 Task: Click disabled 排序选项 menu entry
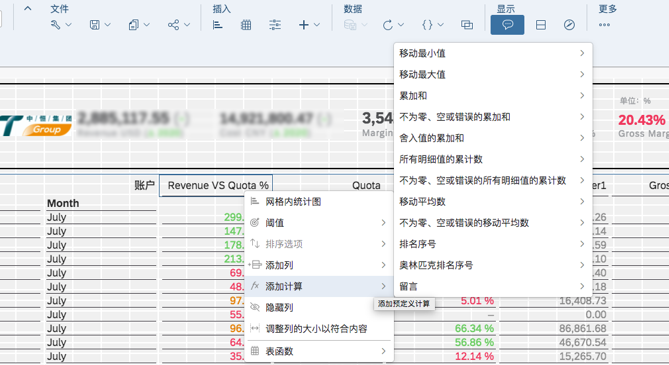(x=319, y=244)
